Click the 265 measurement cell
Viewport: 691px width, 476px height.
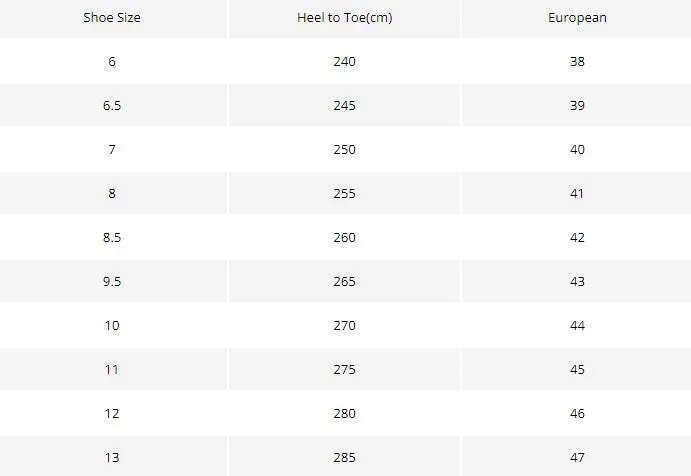click(345, 282)
